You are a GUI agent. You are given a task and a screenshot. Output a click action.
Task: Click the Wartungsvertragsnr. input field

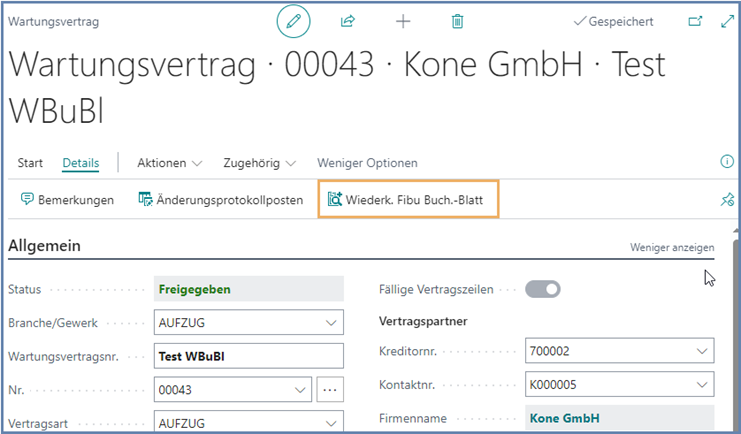(248, 356)
